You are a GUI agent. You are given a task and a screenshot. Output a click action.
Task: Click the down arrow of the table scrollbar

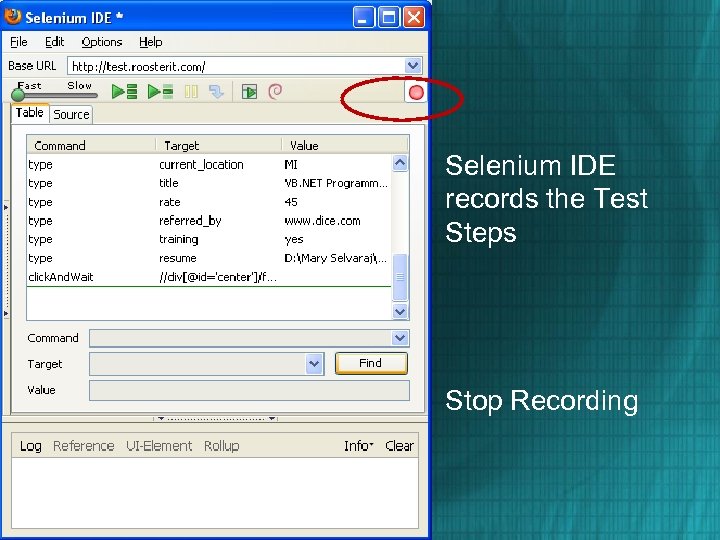[399, 311]
